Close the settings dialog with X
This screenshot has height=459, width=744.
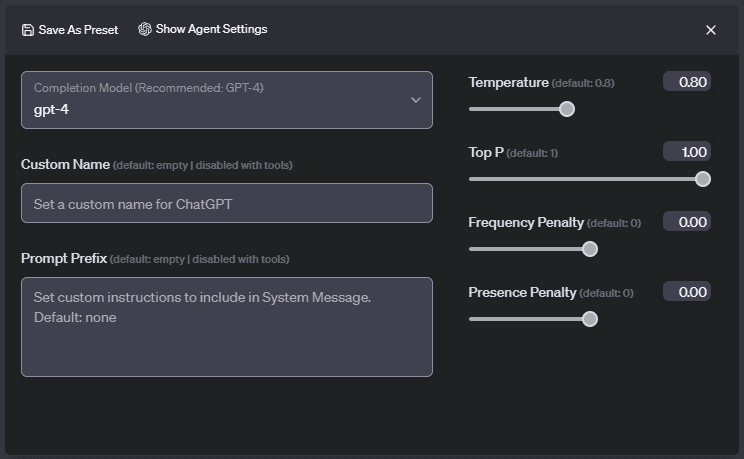711,30
